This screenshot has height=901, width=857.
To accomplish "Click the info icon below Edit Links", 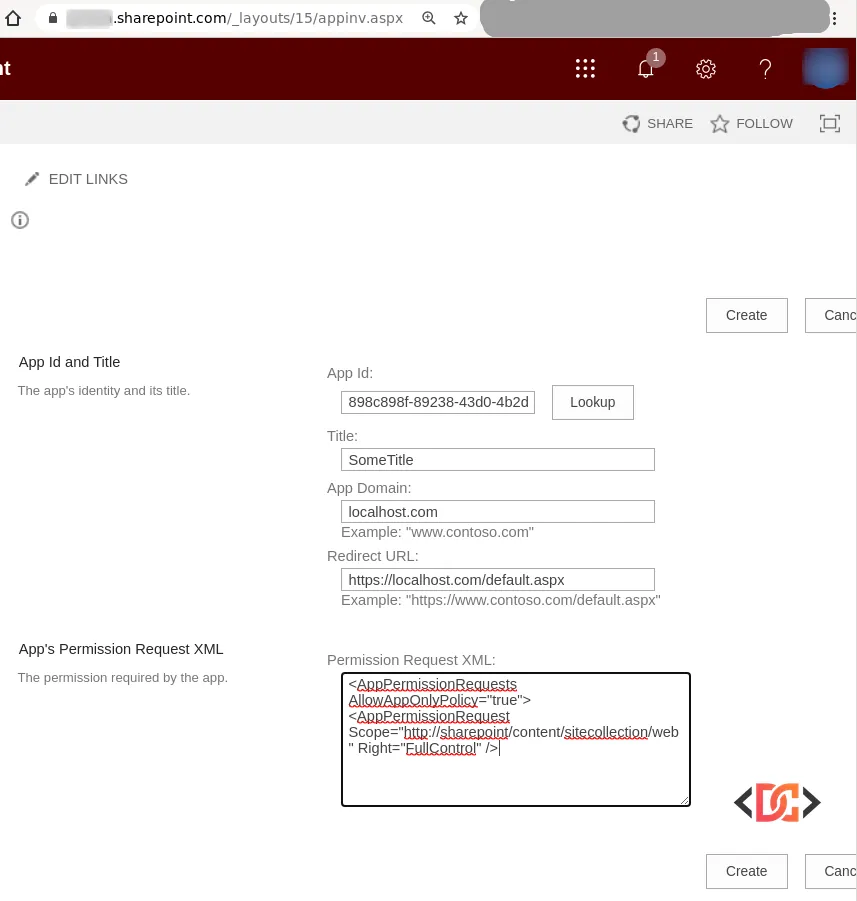I will 20,220.
